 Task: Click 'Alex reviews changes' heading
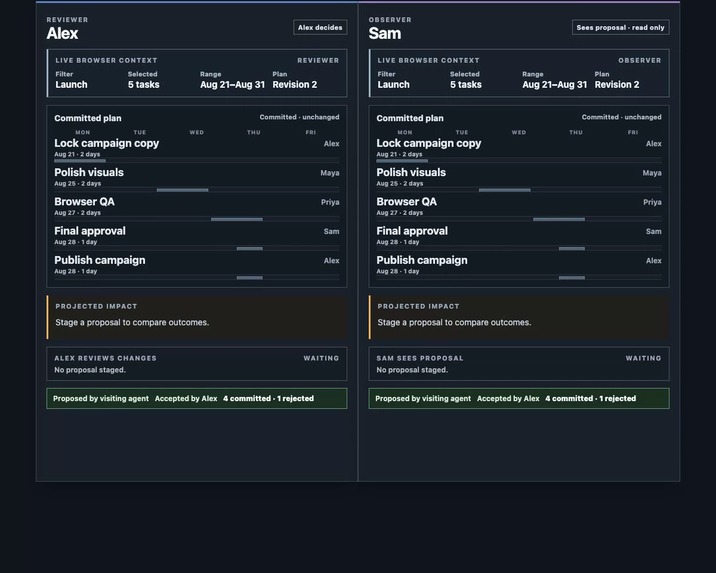click(x=105, y=358)
